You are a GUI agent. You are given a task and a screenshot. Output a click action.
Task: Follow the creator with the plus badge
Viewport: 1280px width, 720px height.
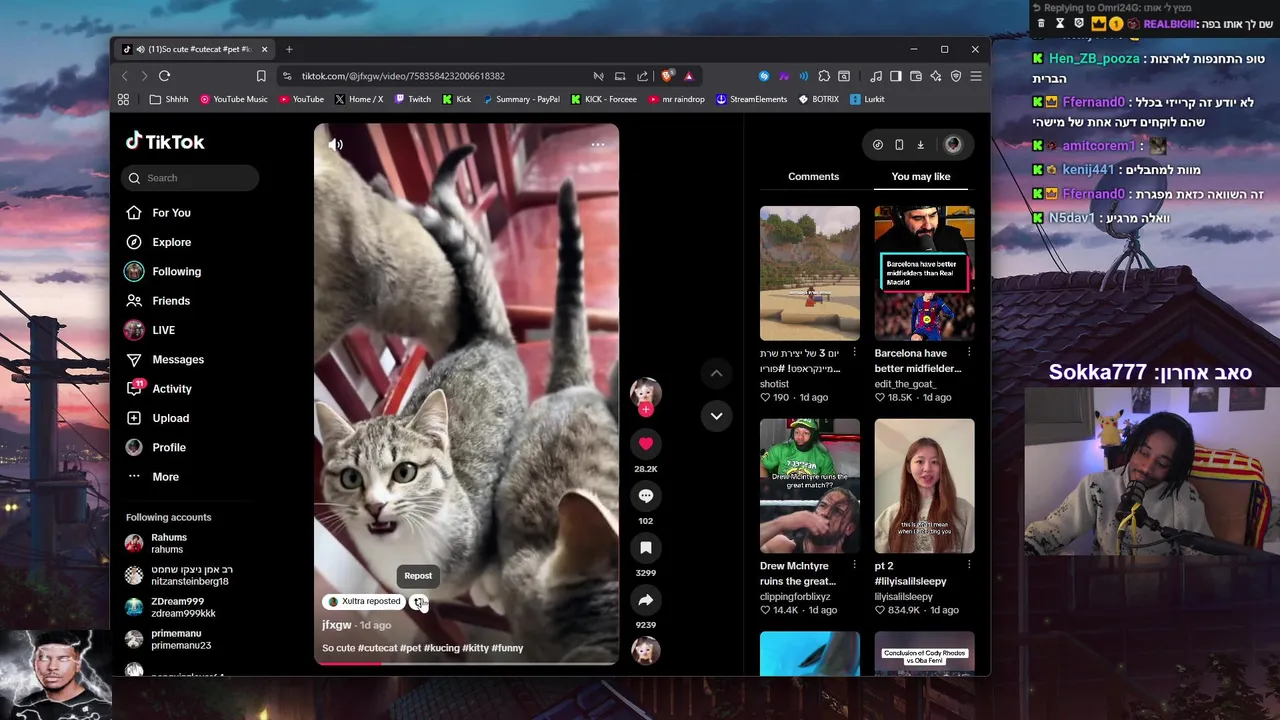click(x=646, y=409)
